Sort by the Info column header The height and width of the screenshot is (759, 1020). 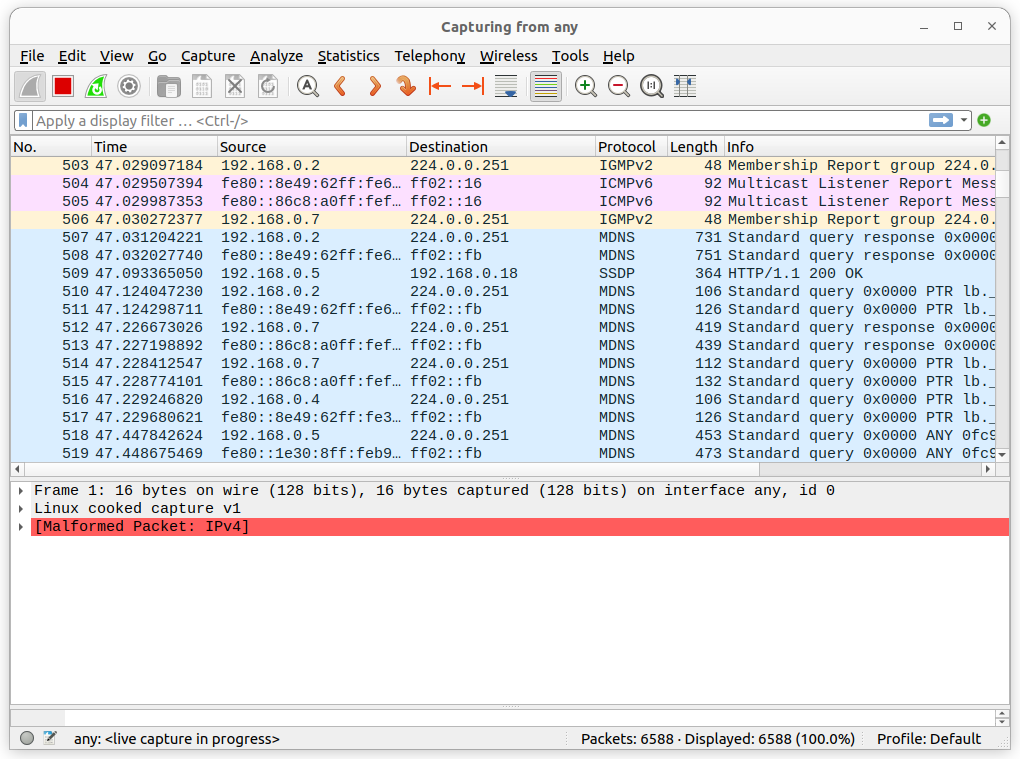click(860, 147)
